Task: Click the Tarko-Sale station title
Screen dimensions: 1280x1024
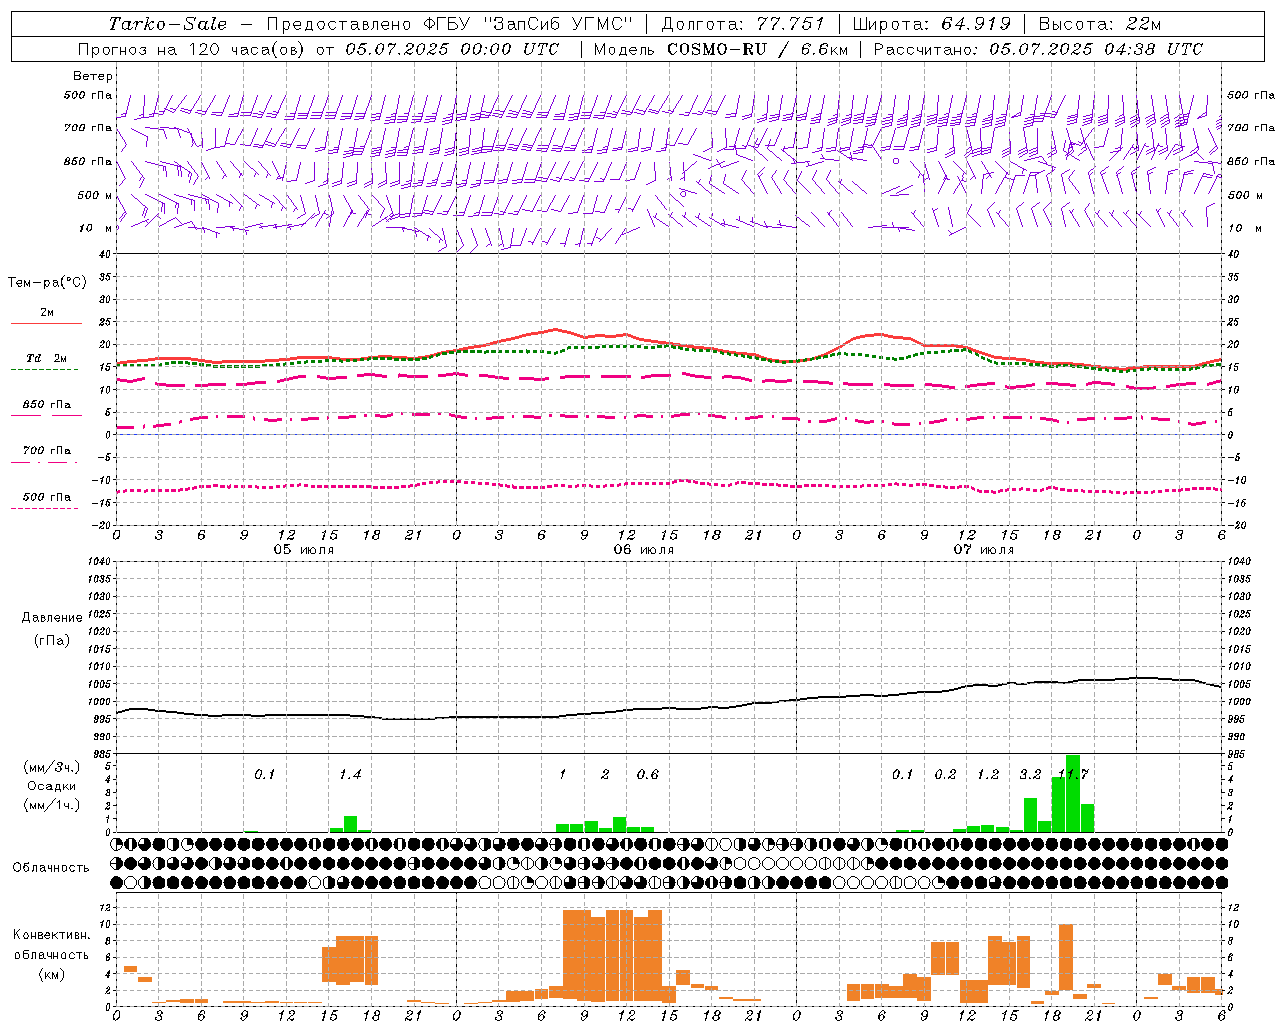Action: [x=167, y=24]
